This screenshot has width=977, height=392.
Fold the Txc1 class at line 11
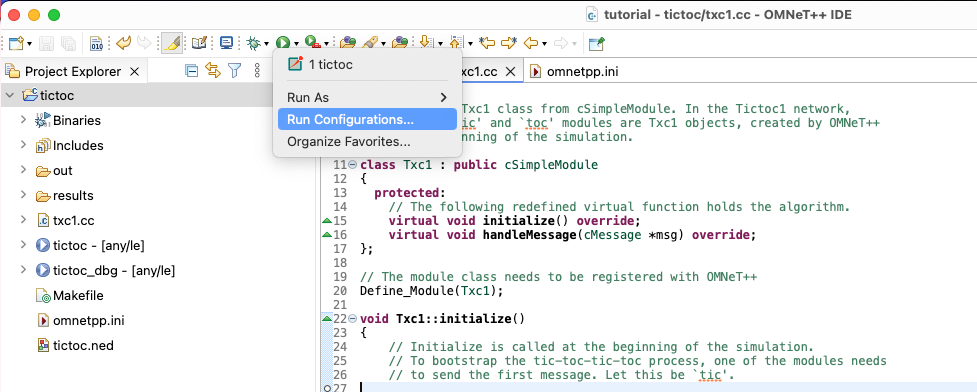click(353, 165)
